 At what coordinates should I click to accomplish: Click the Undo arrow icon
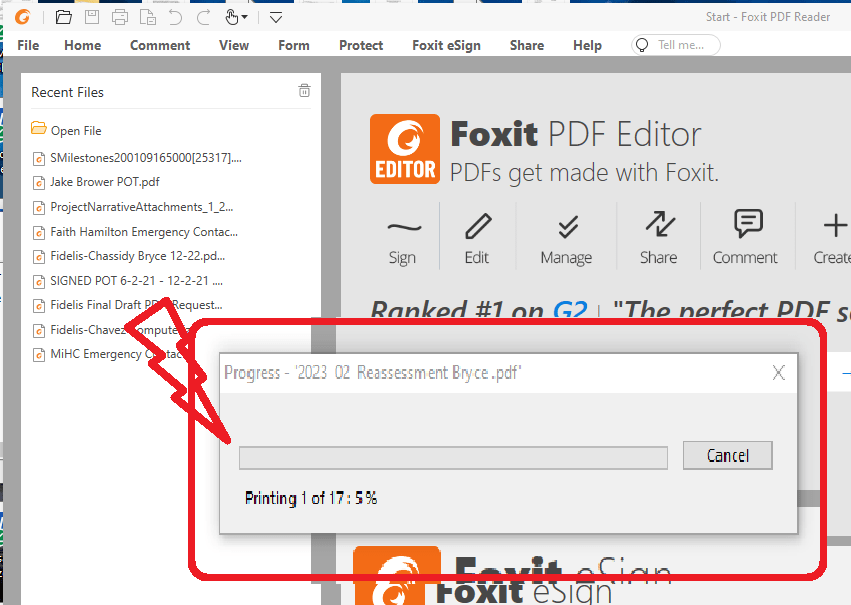click(175, 17)
